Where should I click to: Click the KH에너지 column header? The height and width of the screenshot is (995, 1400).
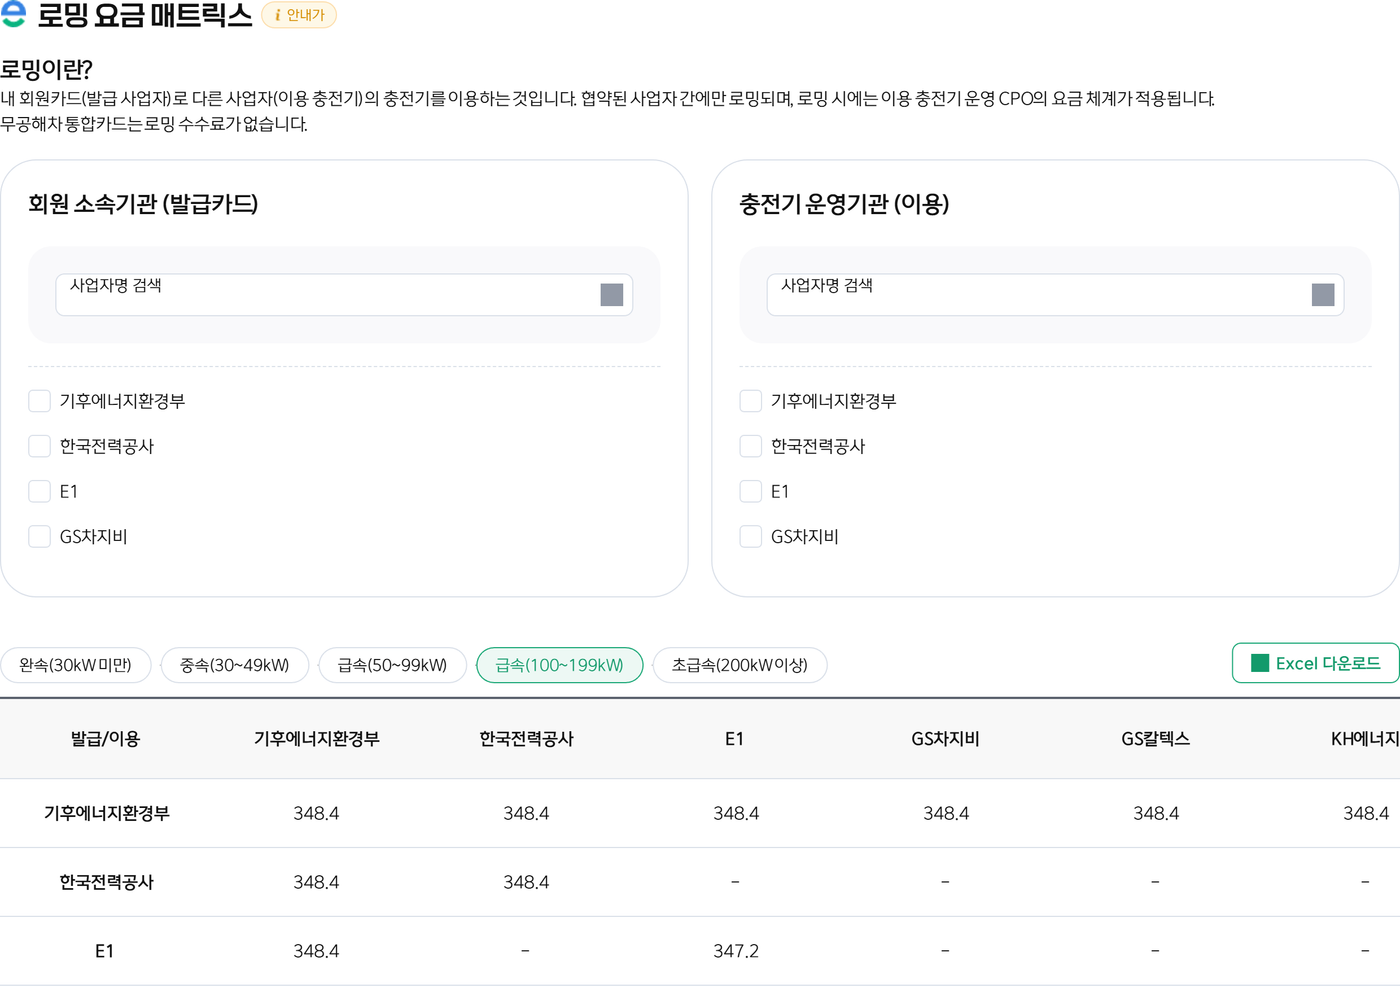(1365, 739)
